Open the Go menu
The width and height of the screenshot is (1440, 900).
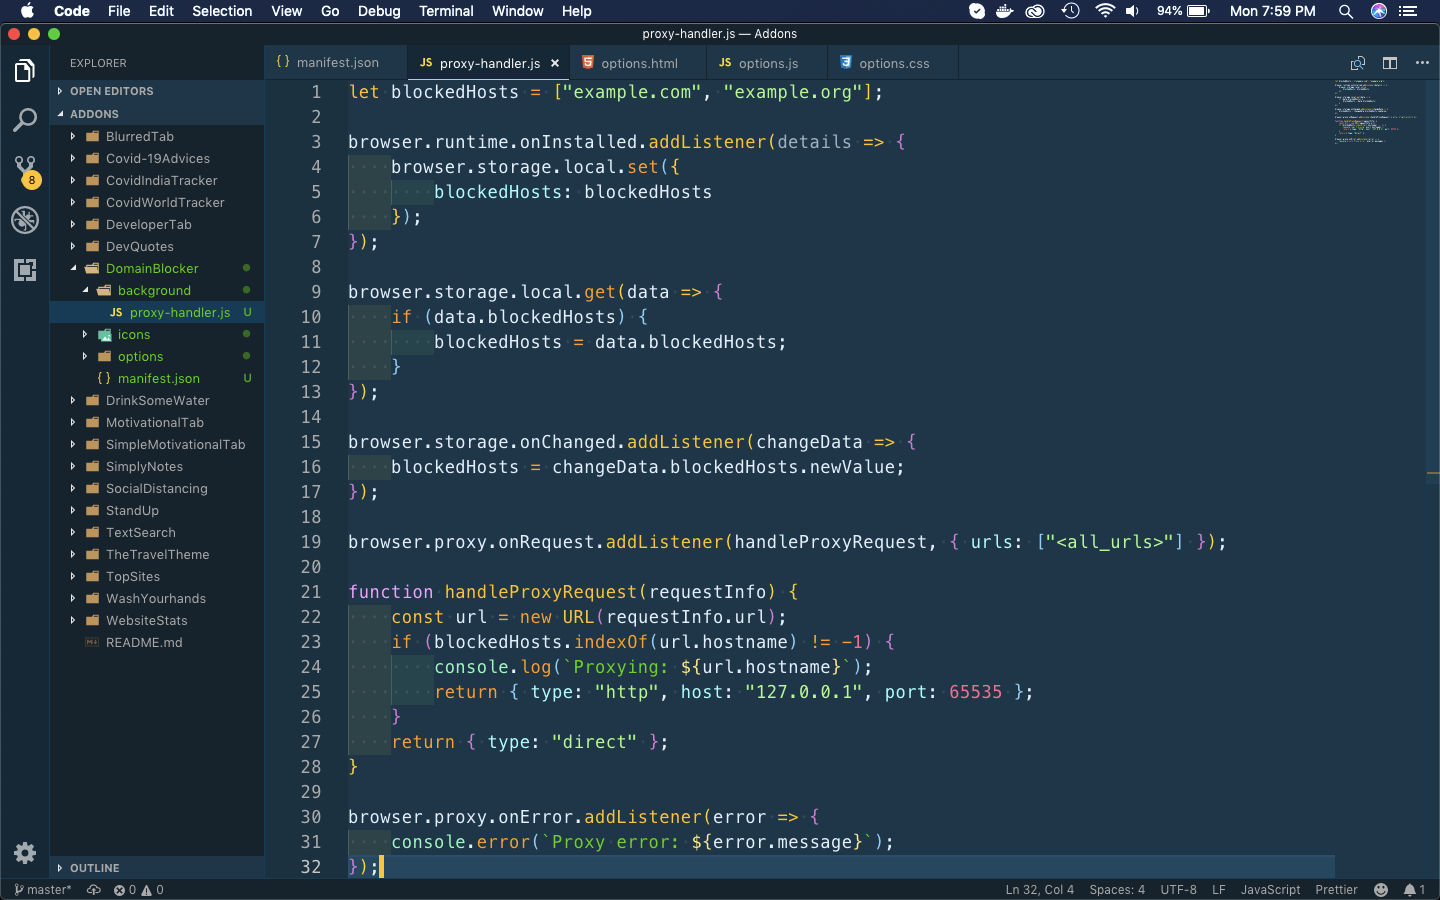point(330,11)
